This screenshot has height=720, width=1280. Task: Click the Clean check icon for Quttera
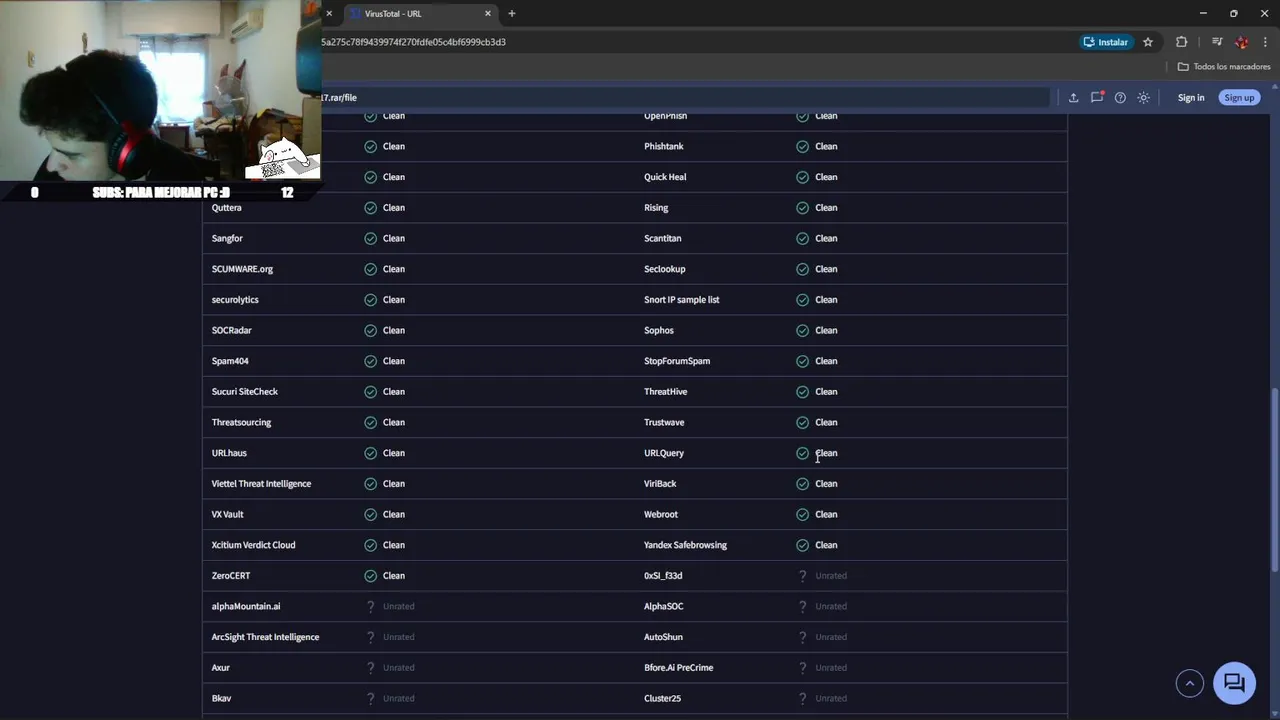click(x=370, y=207)
